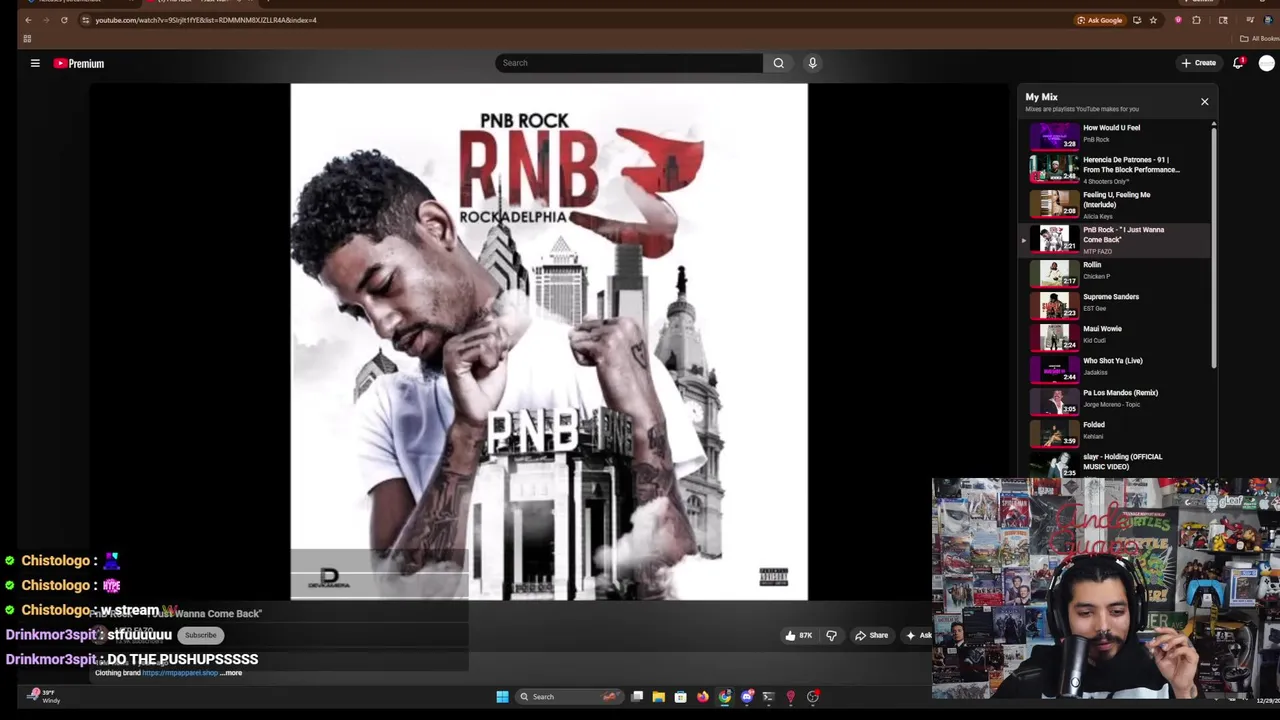Open YouTube notifications bell
Viewport: 1280px width, 720px height.
point(1238,63)
